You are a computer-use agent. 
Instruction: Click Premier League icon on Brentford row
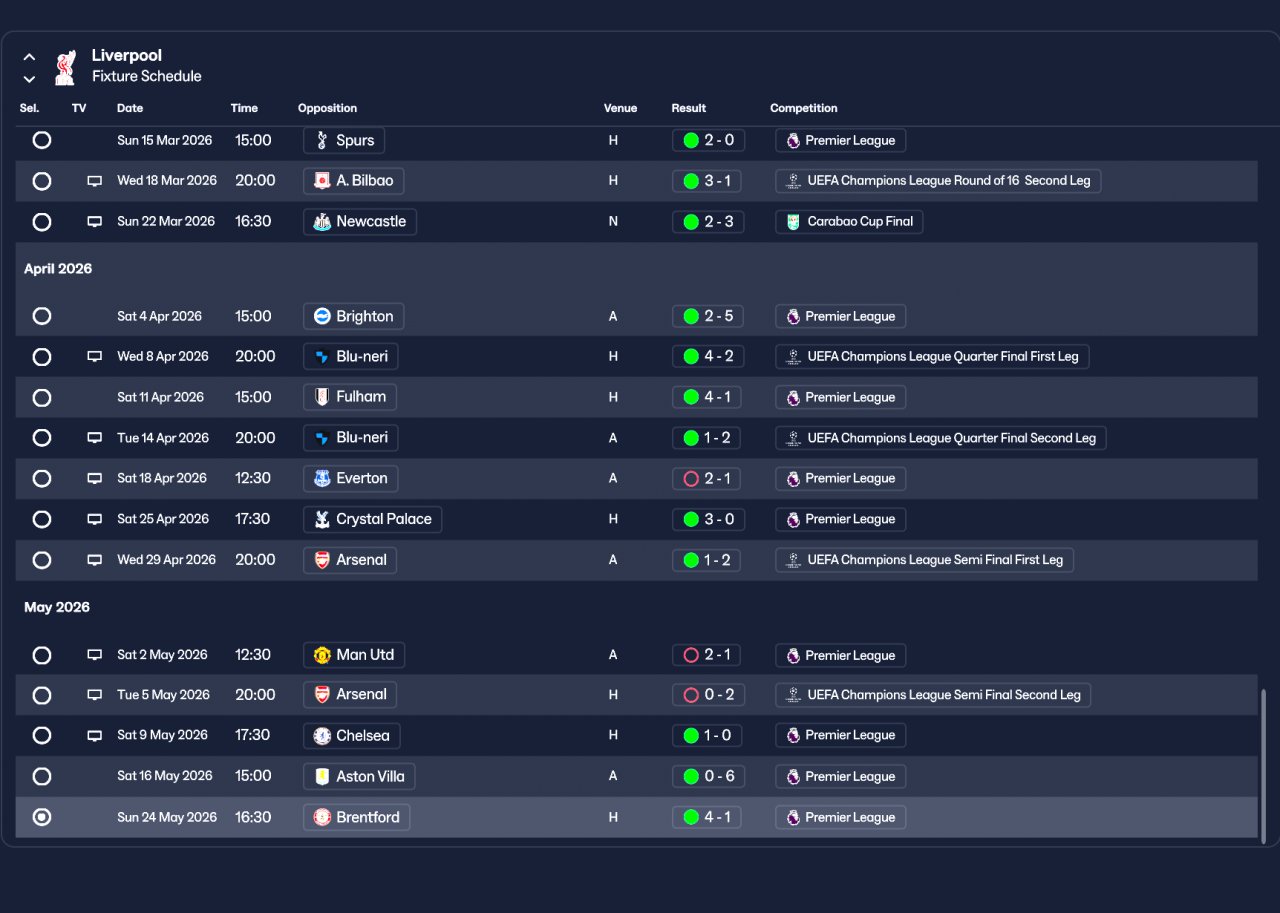click(793, 817)
